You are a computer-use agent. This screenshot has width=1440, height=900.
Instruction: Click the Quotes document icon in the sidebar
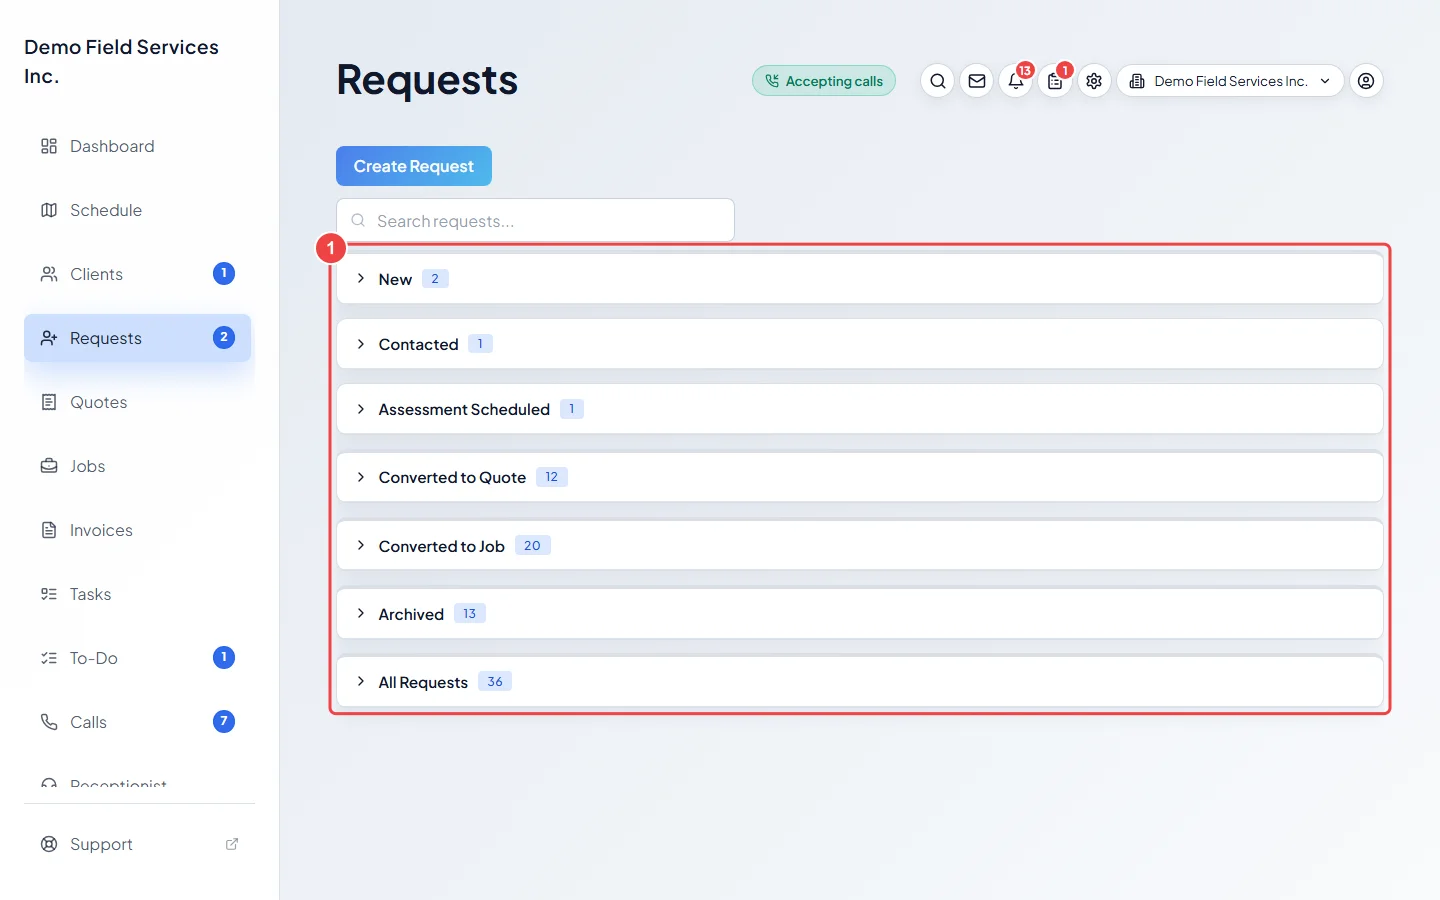pos(49,402)
